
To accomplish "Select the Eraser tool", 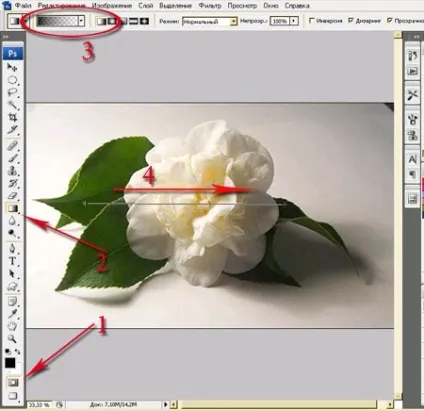I will [x=12, y=195].
